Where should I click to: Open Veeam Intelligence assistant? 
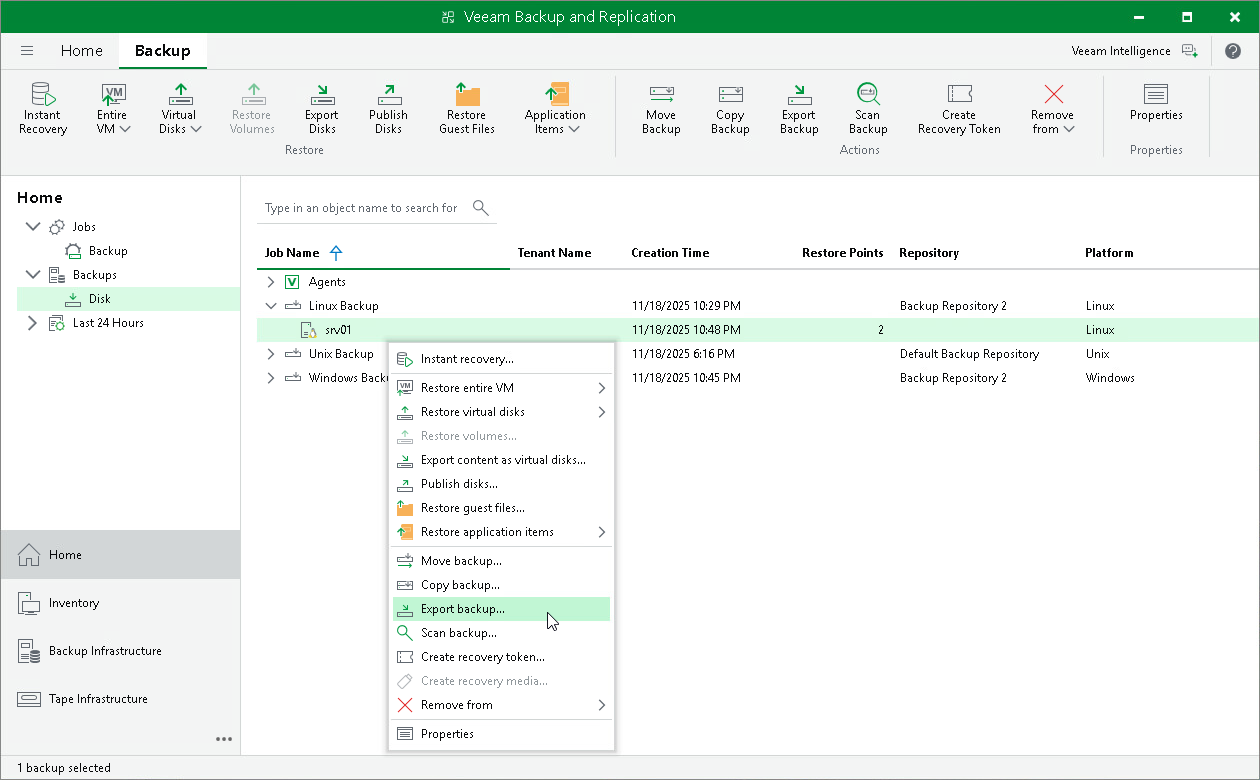coord(1134,51)
